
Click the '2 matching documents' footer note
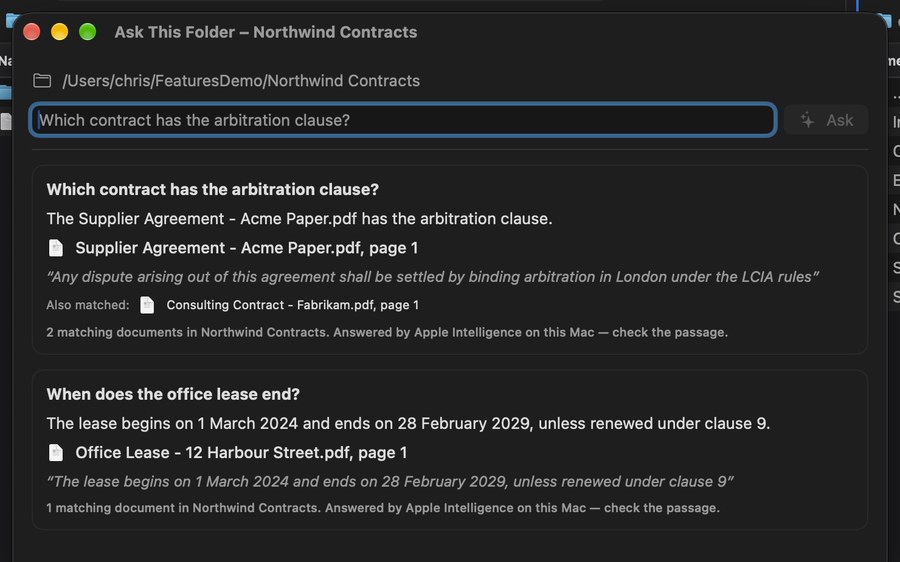point(387,332)
